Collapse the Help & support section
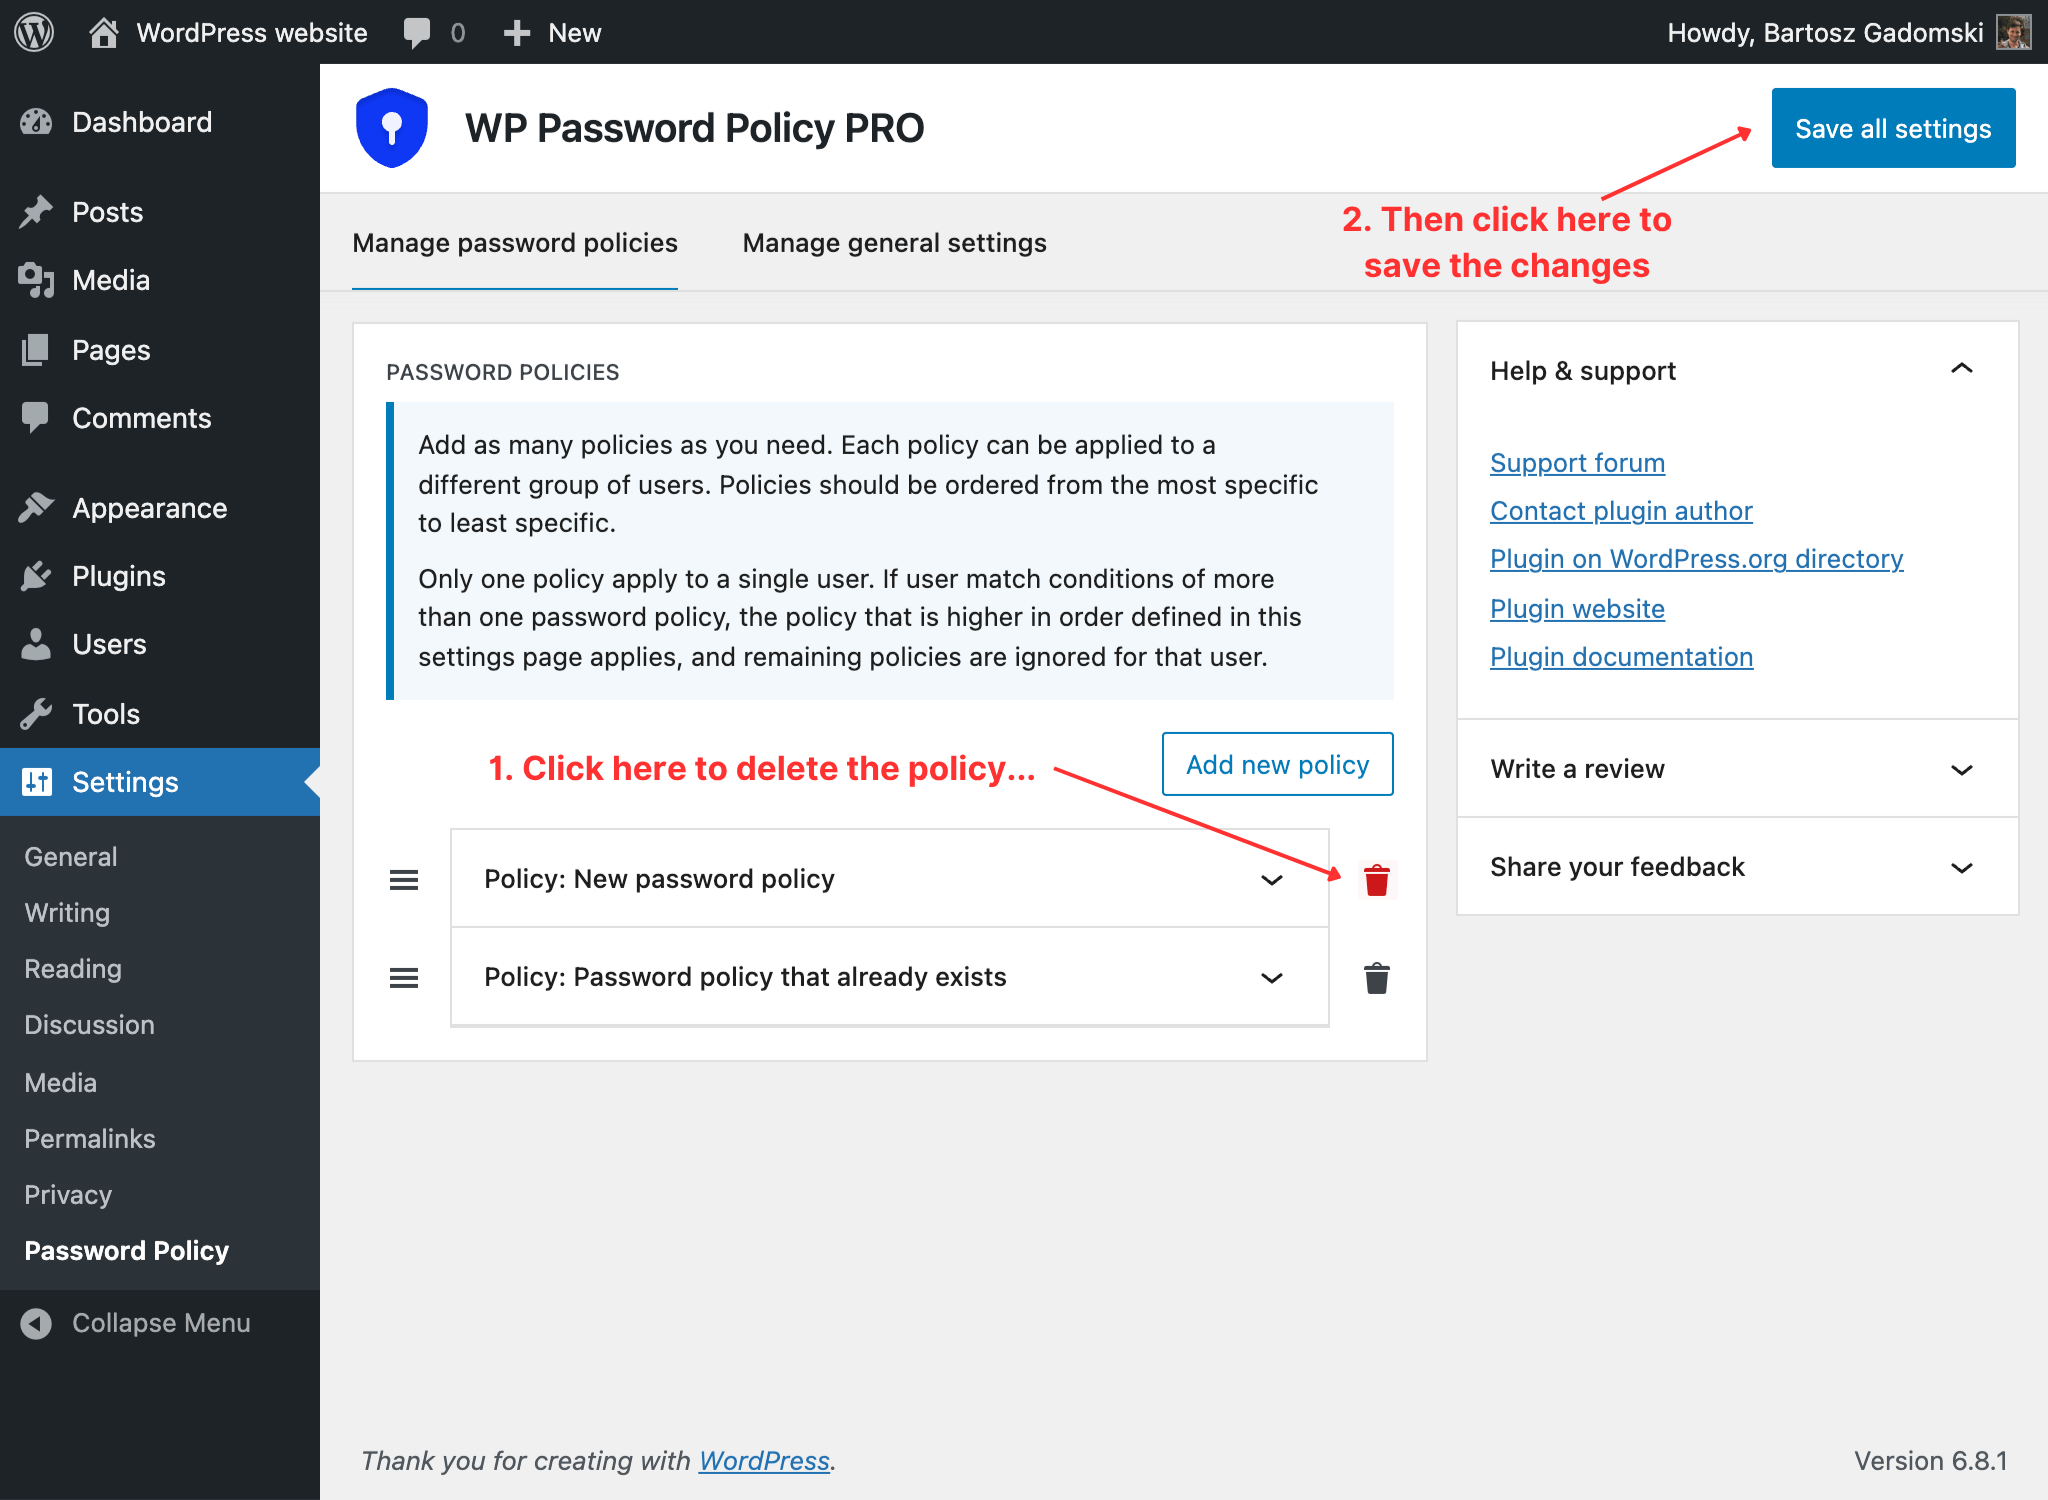Viewport: 2048px width, 1500px height. tap(1962, 369)
